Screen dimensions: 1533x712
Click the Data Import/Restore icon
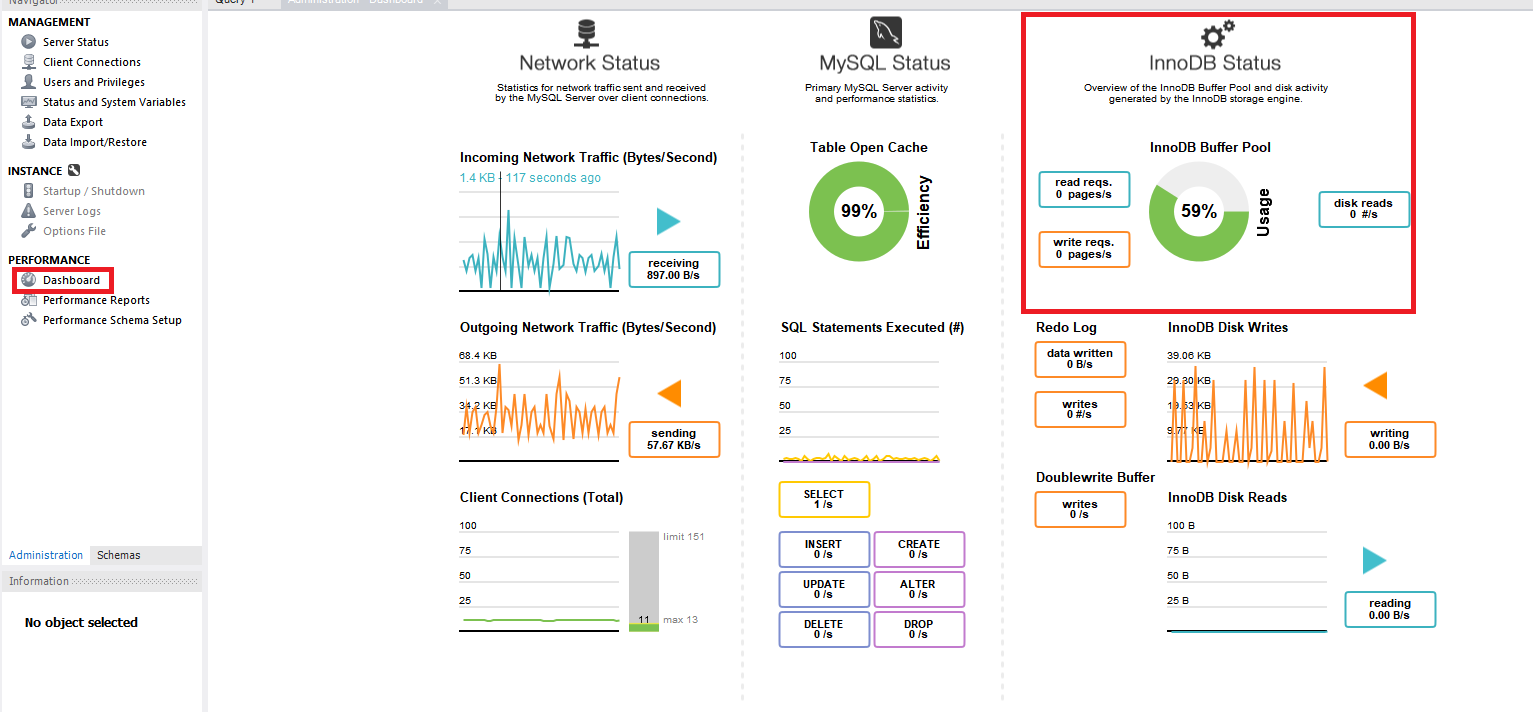tap(29, 142)
